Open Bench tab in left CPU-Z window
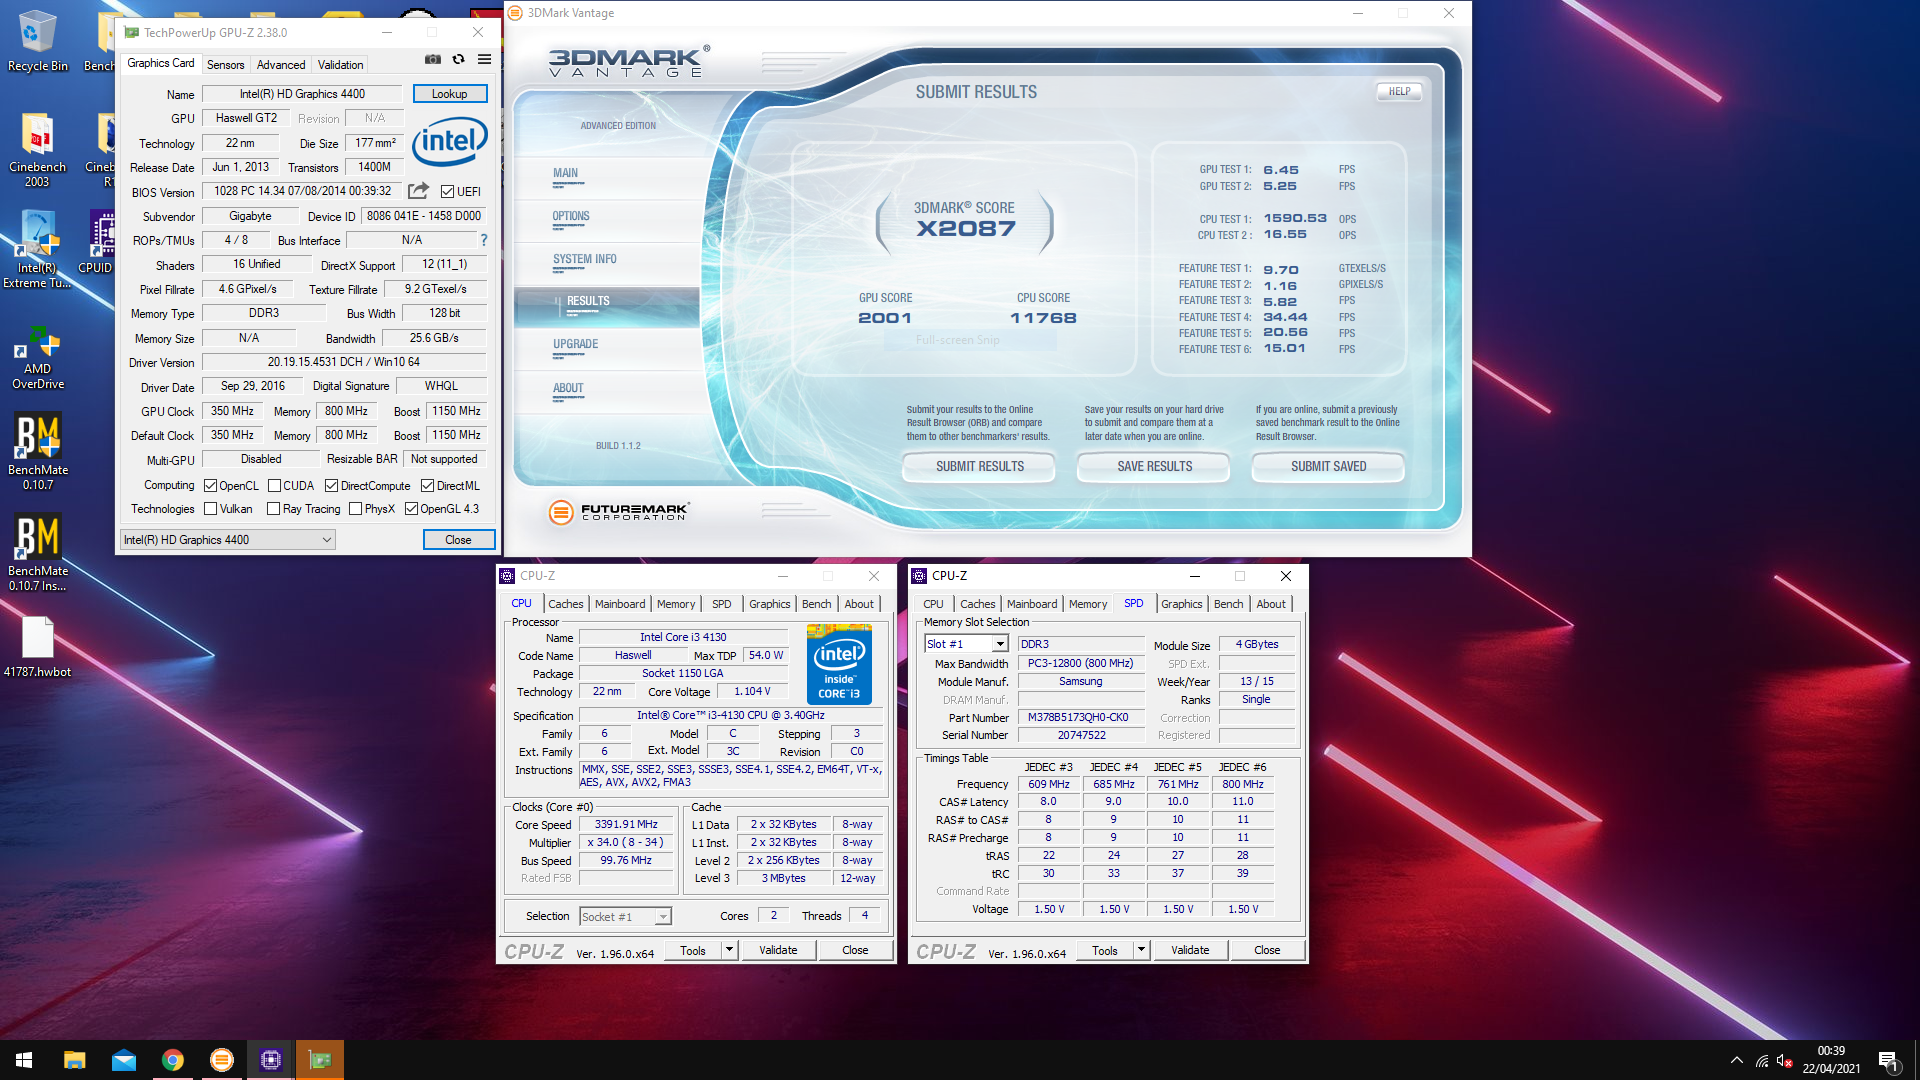The height and width of the screenshot is (1080, 1920). pyautogui.click(x=816, y=604)
